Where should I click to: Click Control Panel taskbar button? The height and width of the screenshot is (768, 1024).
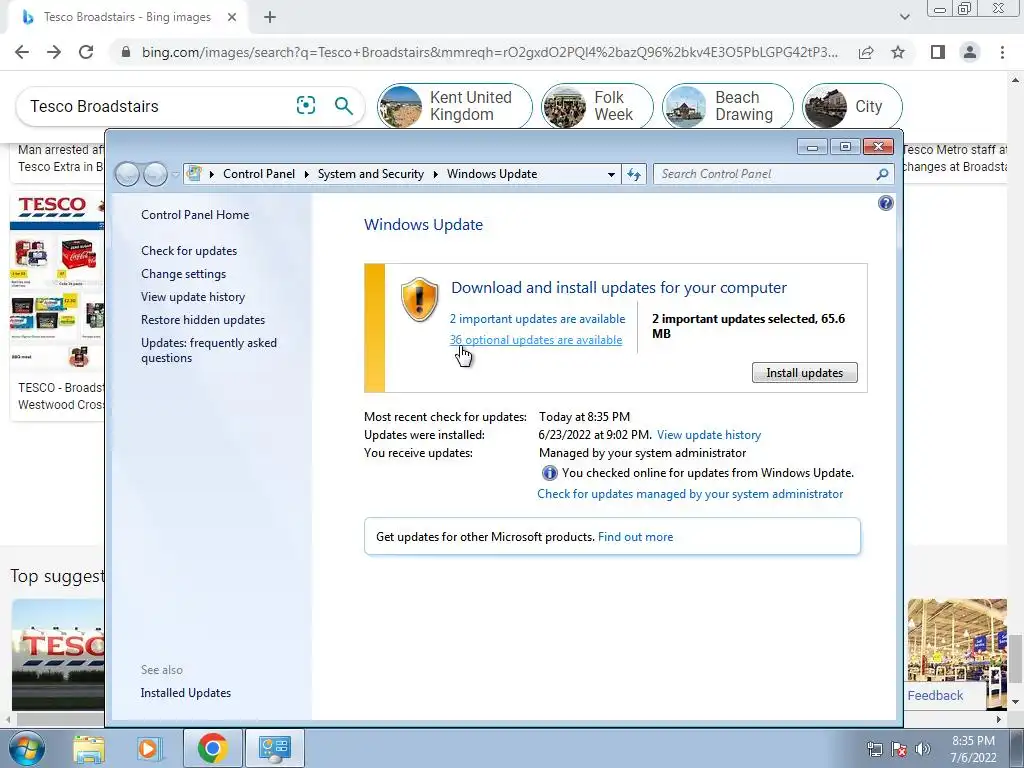274,748
